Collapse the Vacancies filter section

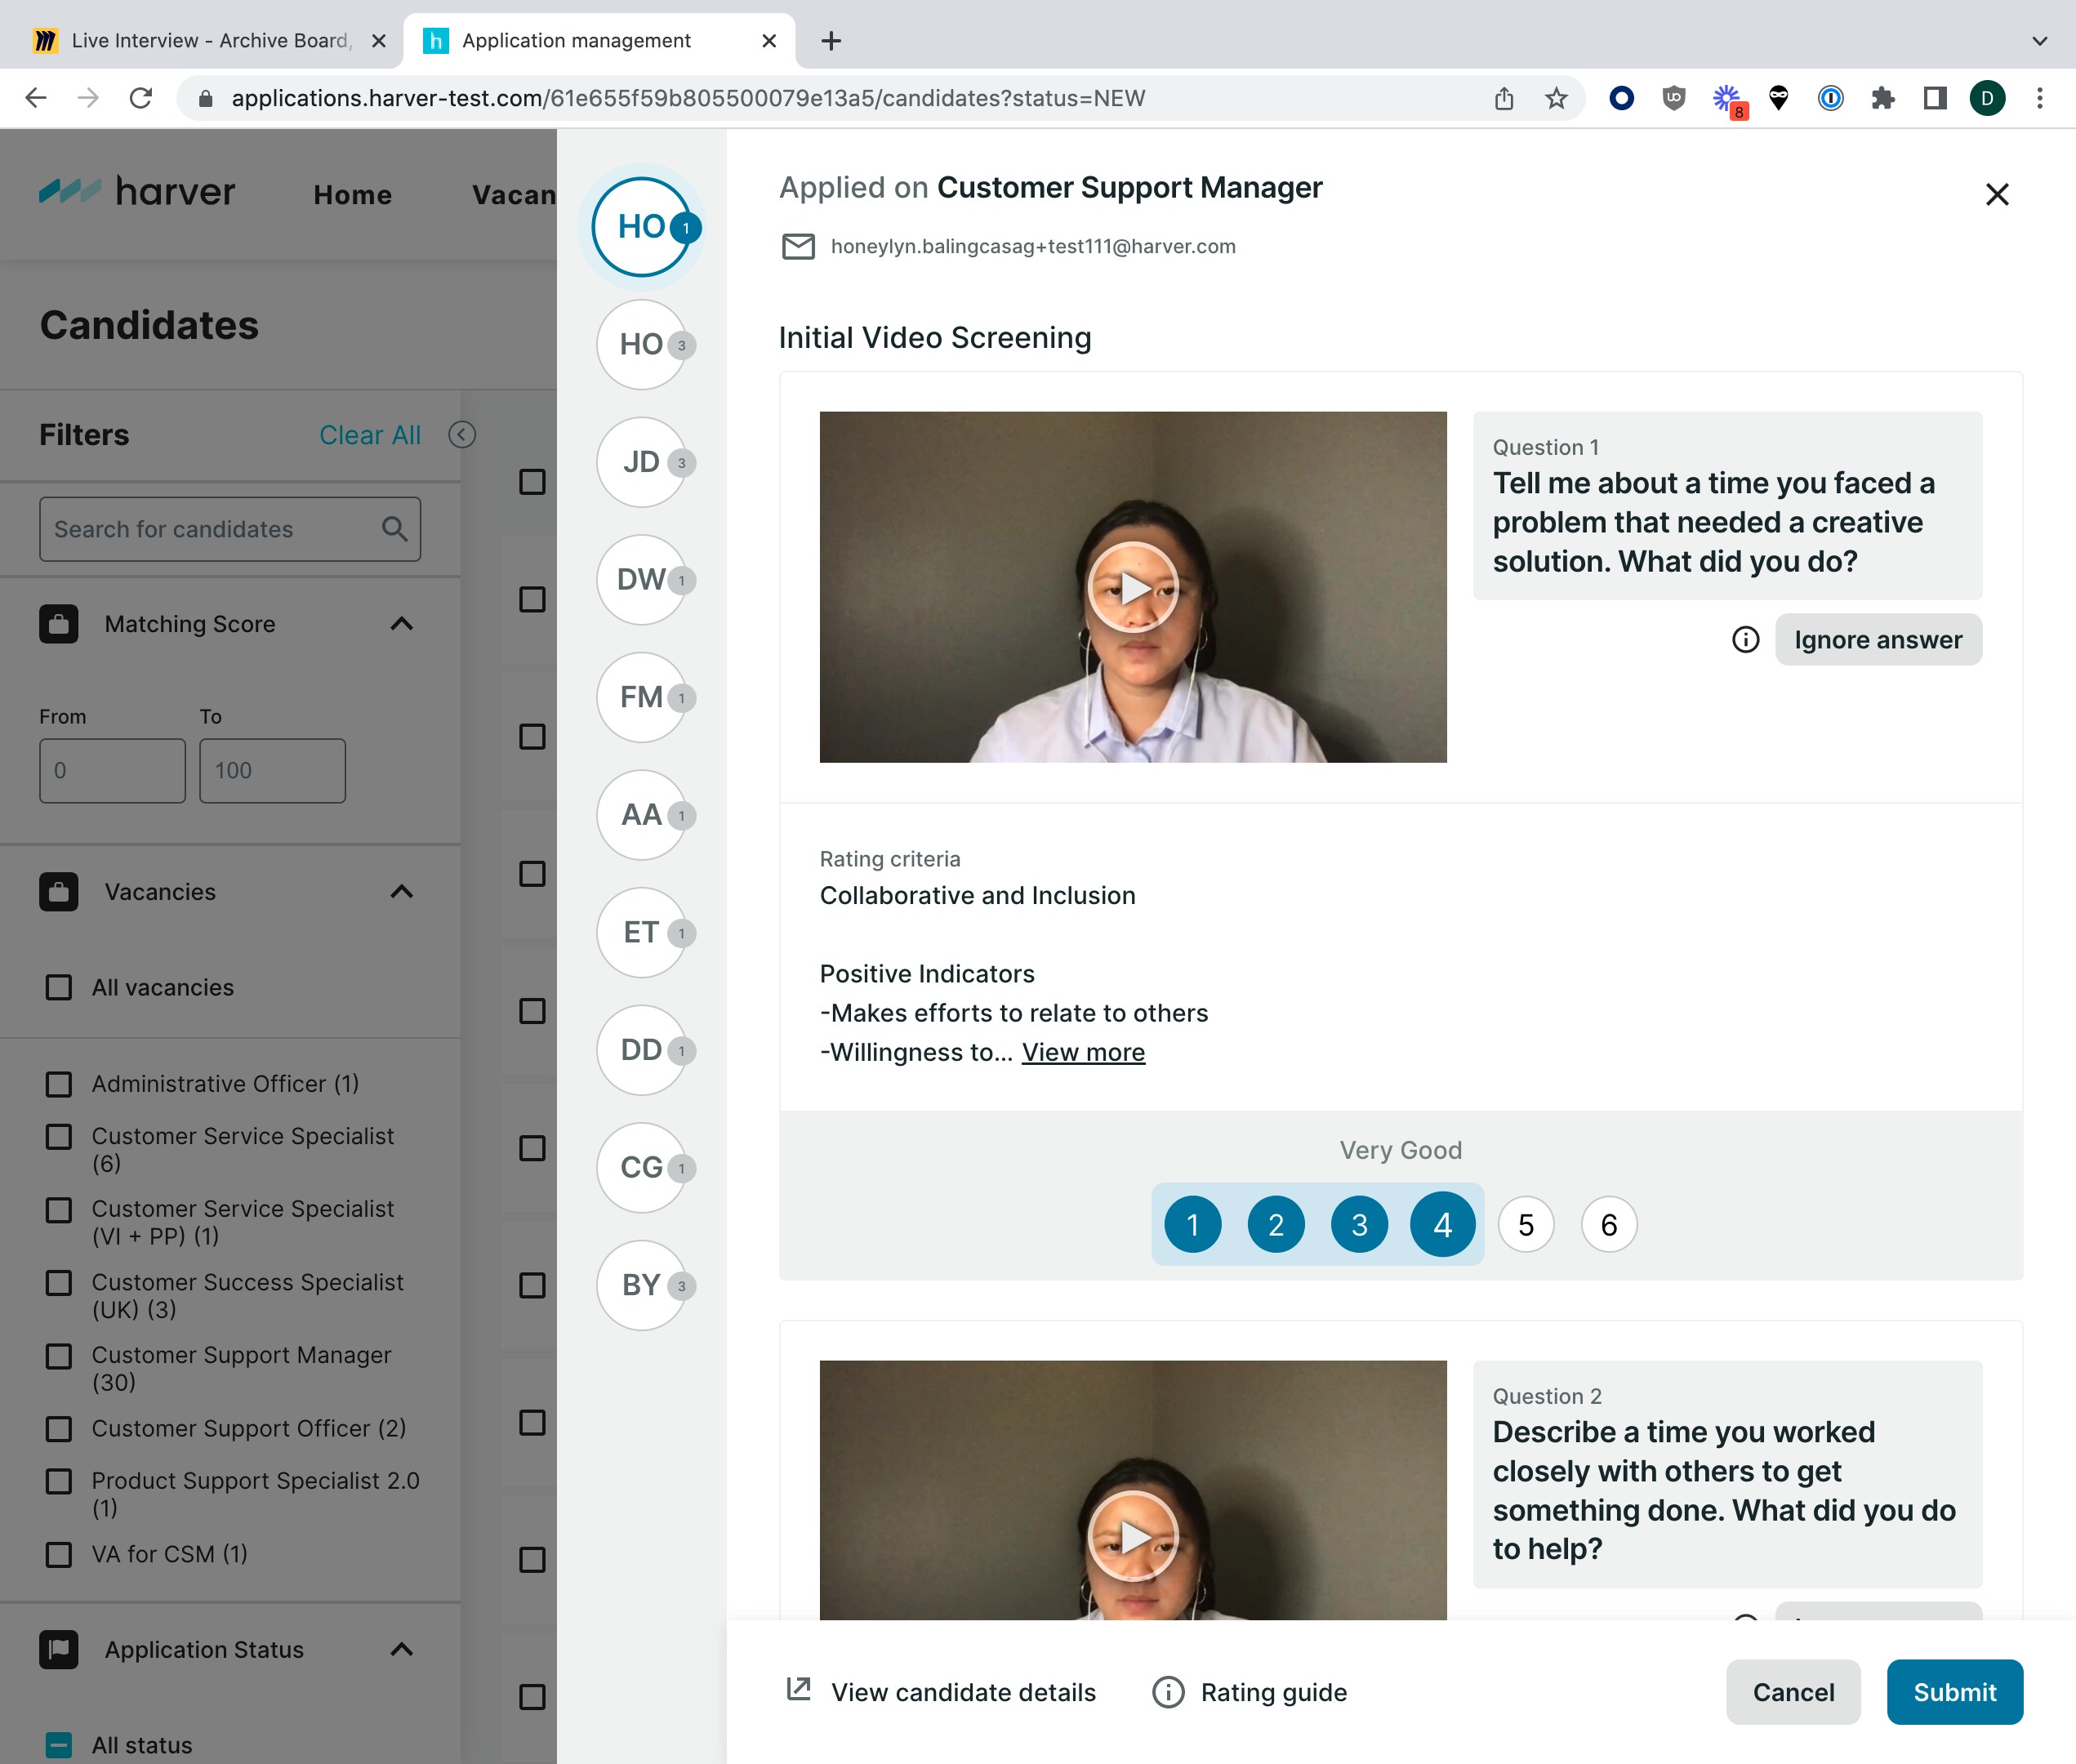(402, 892)
